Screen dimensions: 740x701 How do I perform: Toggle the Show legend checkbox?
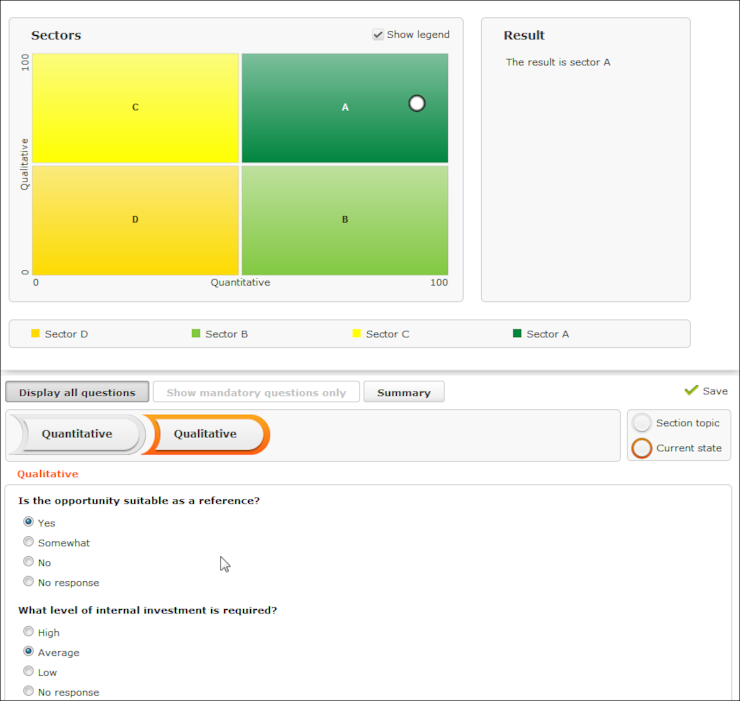(x=378, y=34)
